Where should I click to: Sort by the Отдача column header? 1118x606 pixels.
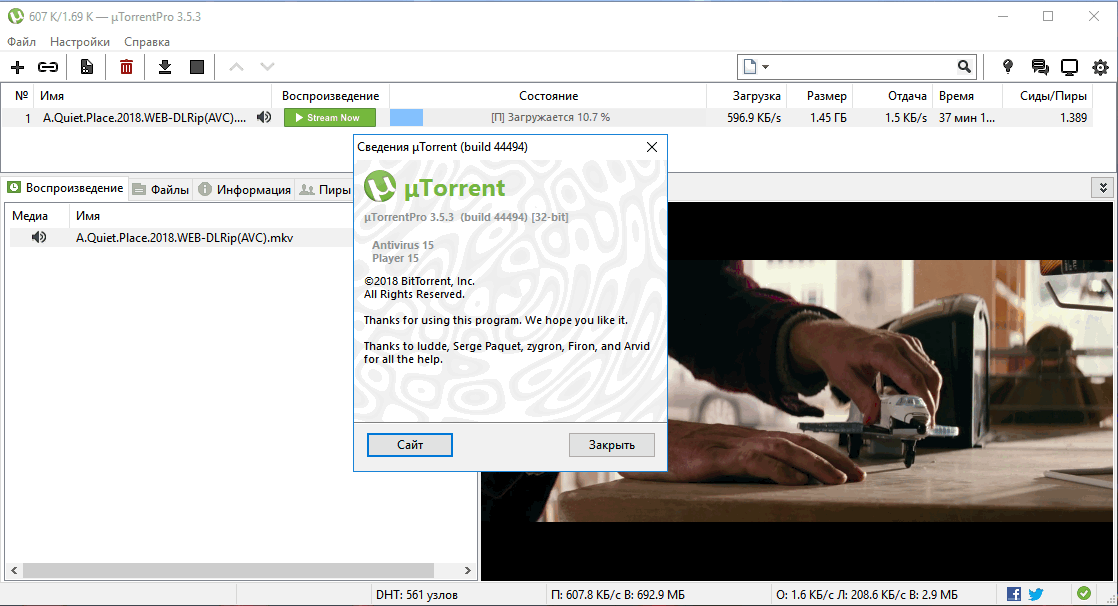click(893, 96)
